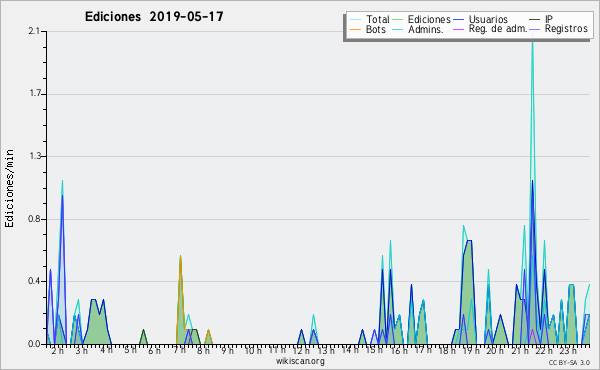Screen dimensions: 600x370
Task: Click the 0.8 y-axis value
Action: pyautogui.click(x=34, y=219)
